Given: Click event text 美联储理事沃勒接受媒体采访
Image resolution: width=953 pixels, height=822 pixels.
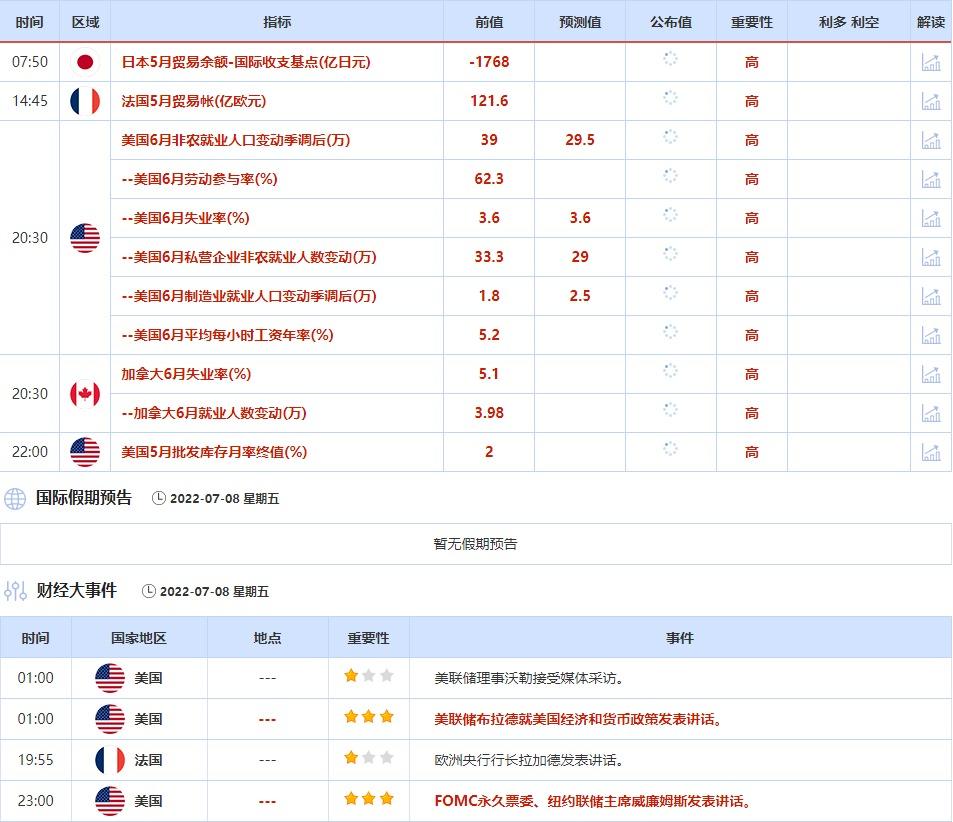Looking at the screenshot, I should (x=529, y=678).
